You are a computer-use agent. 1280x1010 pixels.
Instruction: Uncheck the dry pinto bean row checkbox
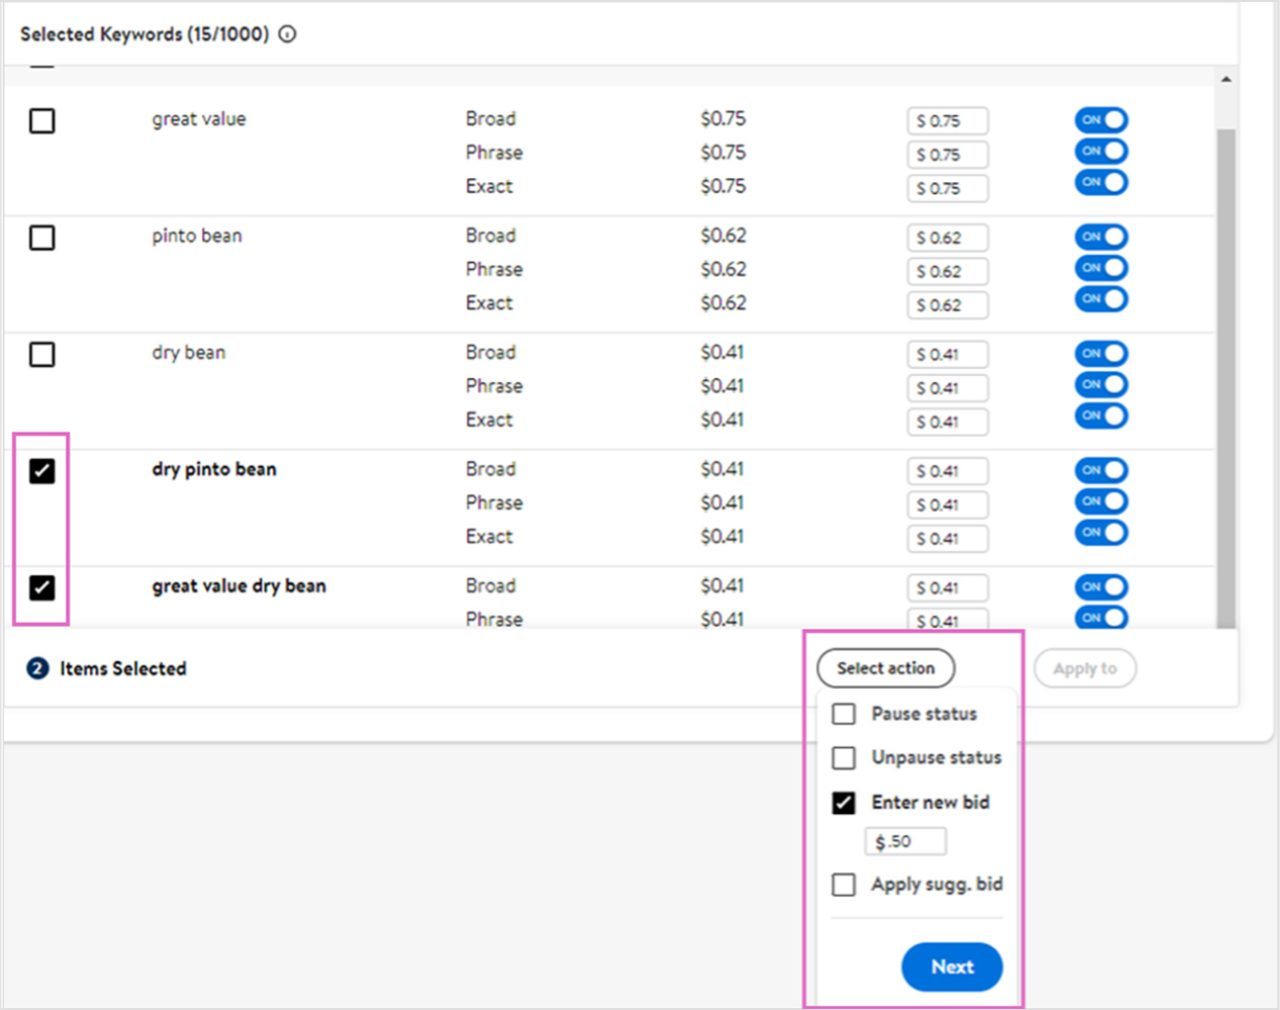pyautogui.click(x=41, y=472)
